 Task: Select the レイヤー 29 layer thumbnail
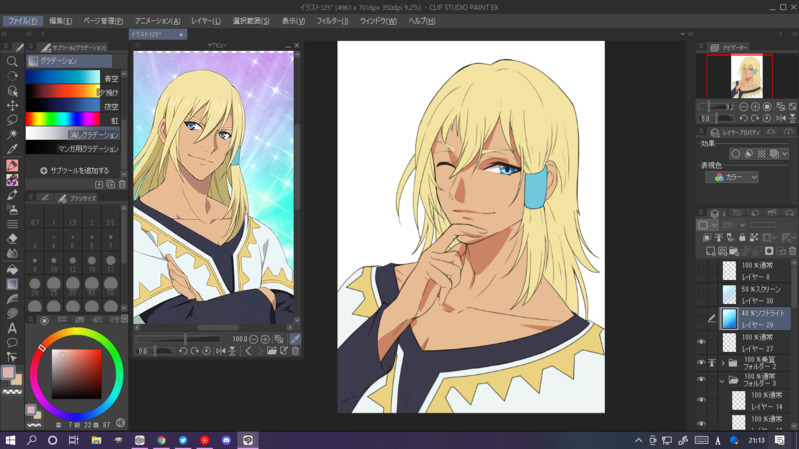pos(729,319)
